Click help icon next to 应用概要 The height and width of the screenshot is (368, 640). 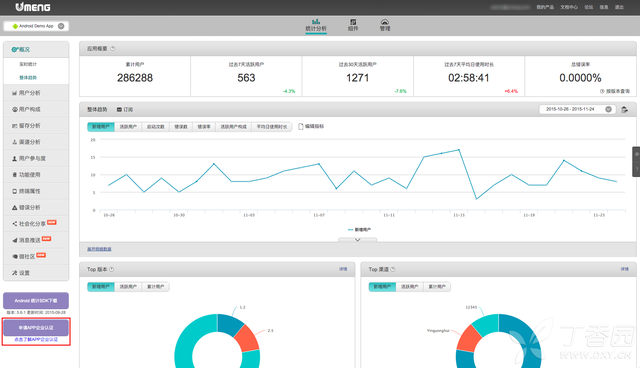coord(113,49)
